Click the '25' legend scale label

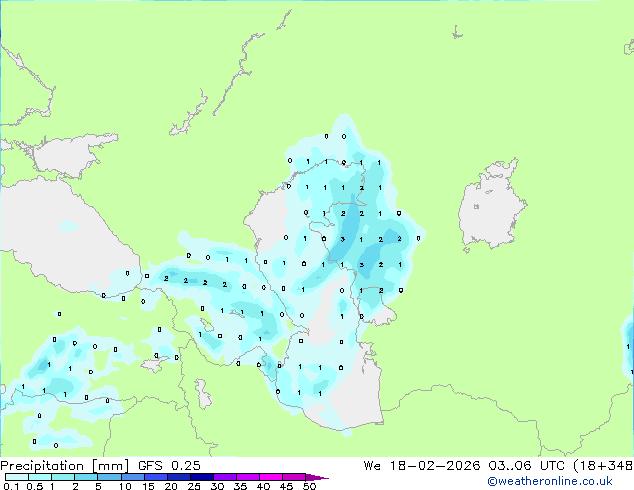(x=194, y=486)
